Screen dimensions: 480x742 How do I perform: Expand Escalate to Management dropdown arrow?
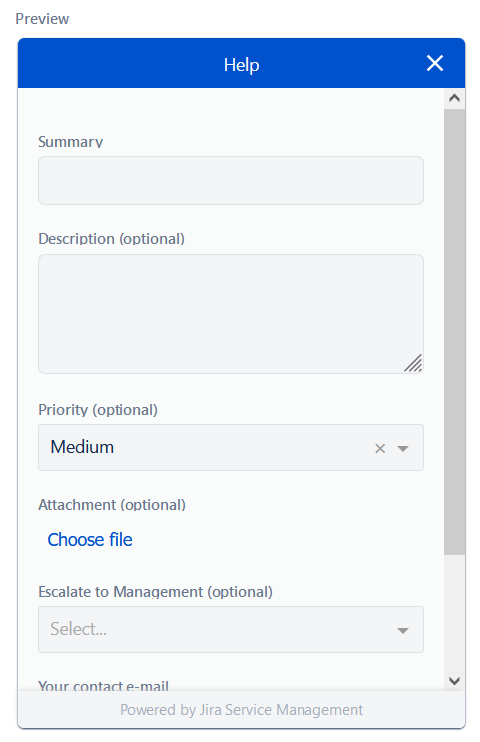tap(402, 630)
